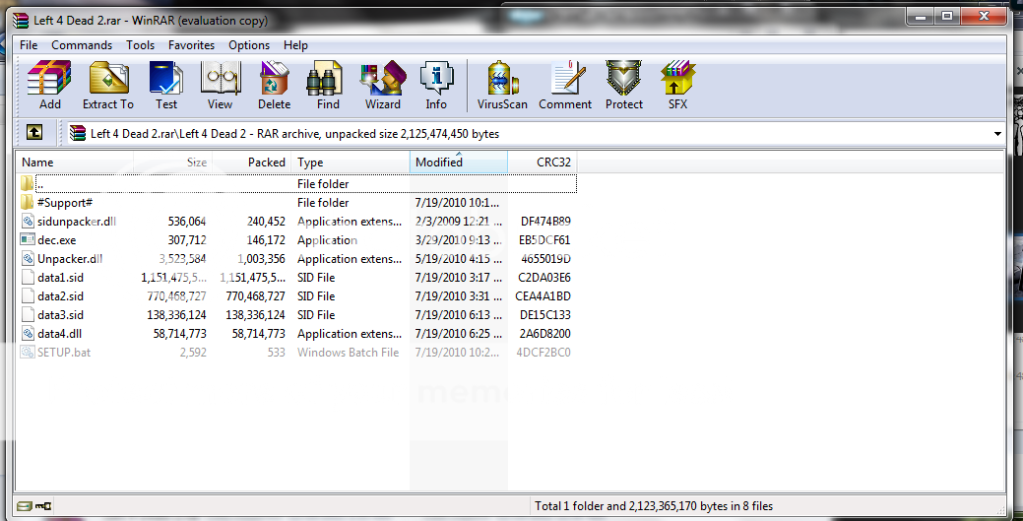Click the status bar total files text
Image resolution: width=1023 pixels, height=521 pixels.
654,505
